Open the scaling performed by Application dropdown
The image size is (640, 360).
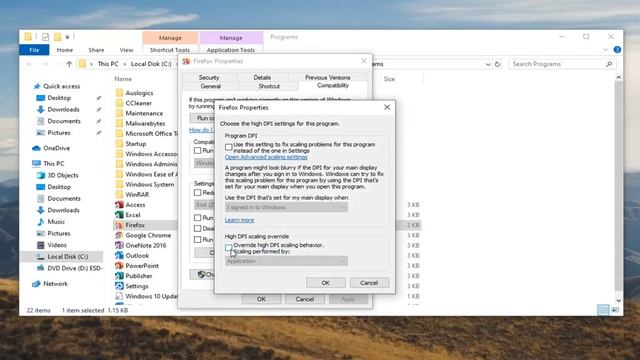286,261
